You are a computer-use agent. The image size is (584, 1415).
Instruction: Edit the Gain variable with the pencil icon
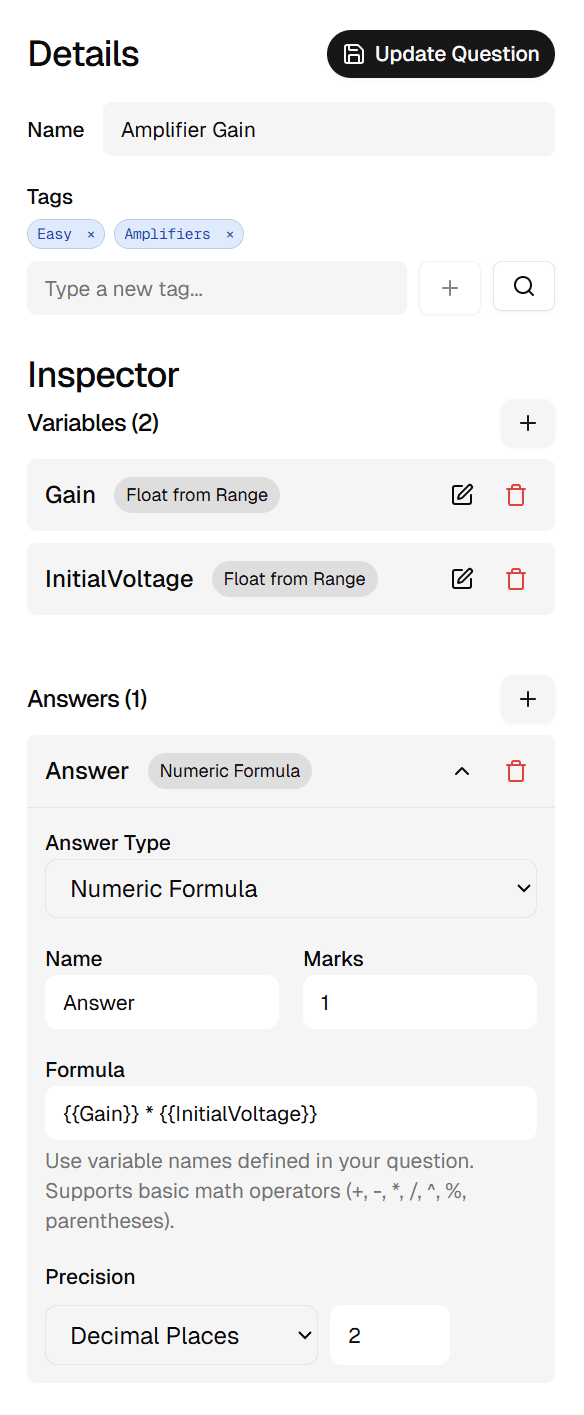[462, 494]
